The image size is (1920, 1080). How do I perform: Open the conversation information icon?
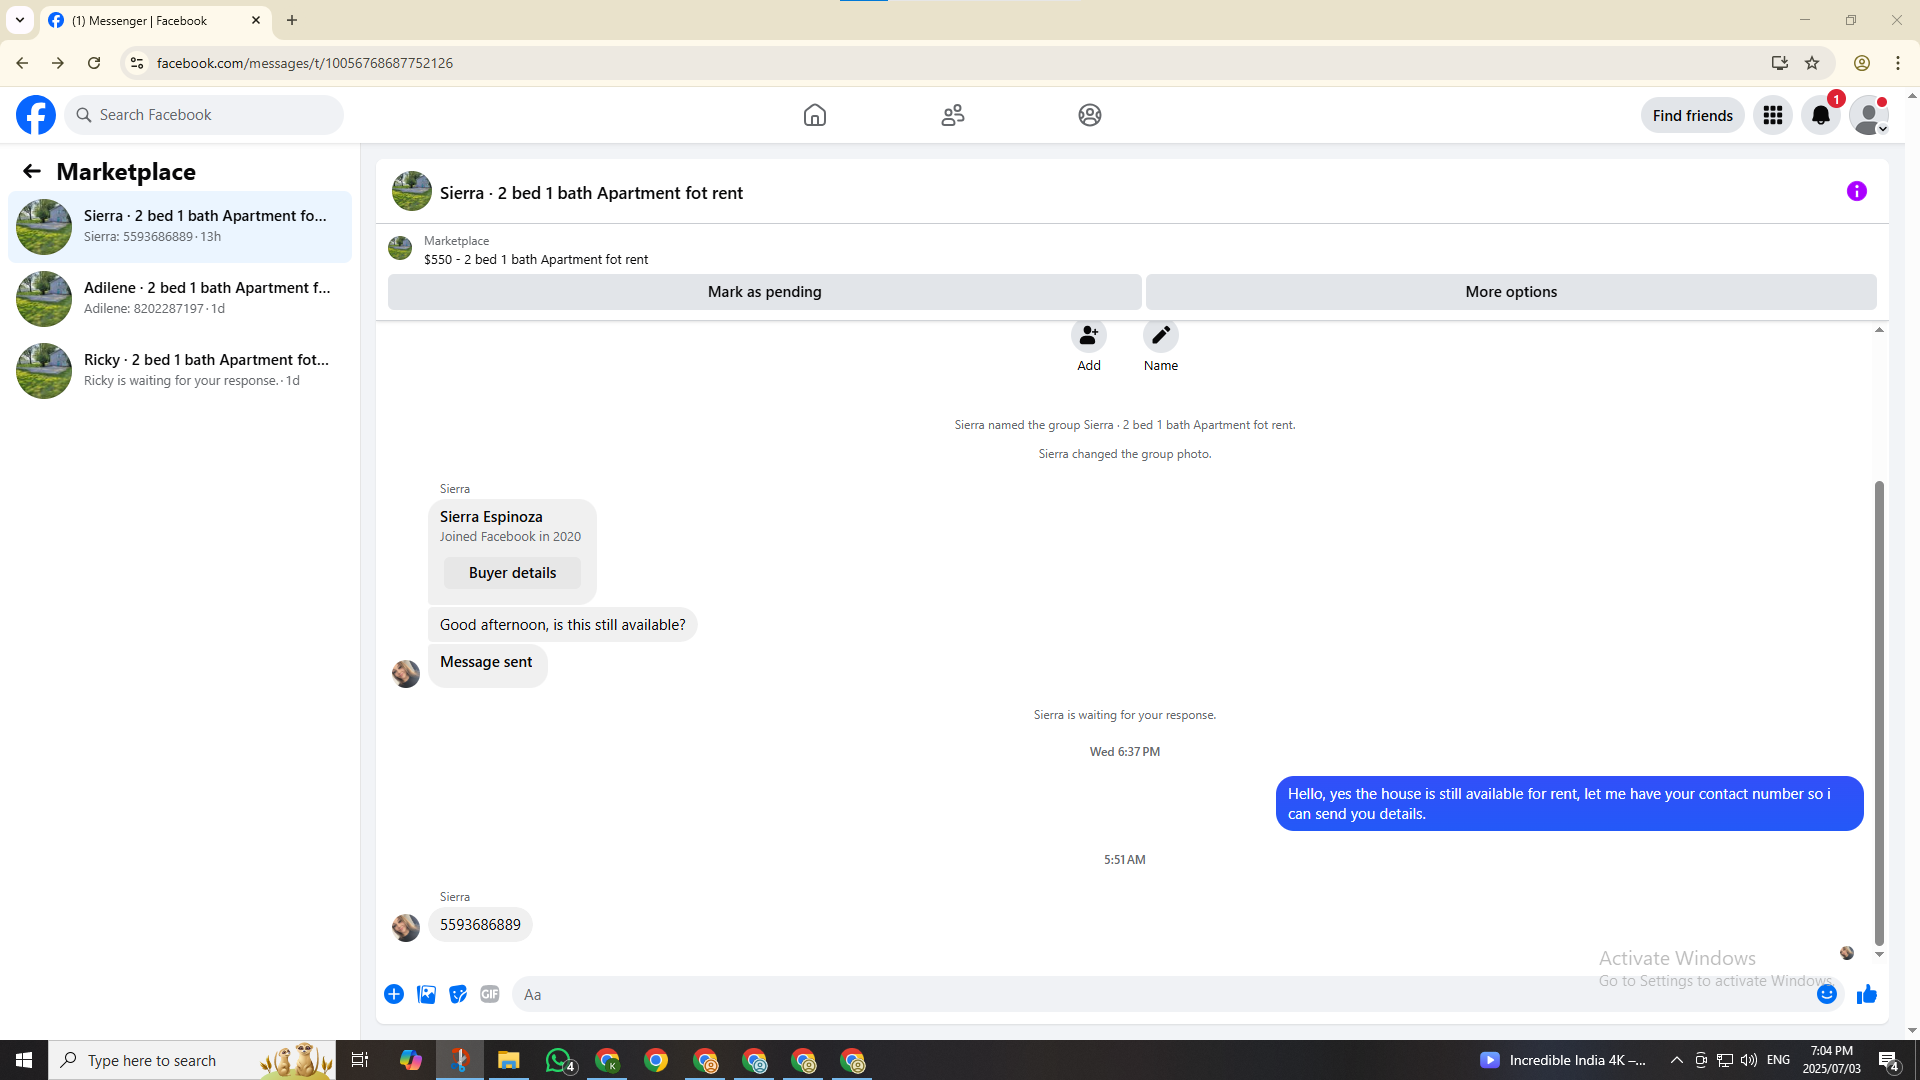(1856, 191)
